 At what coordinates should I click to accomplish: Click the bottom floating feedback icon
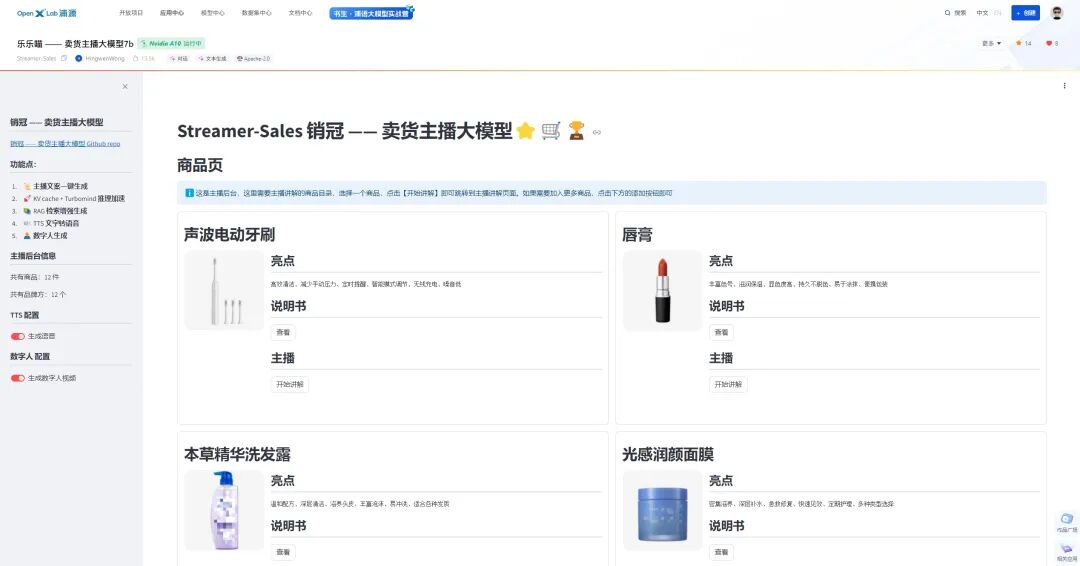point(1067,551)
